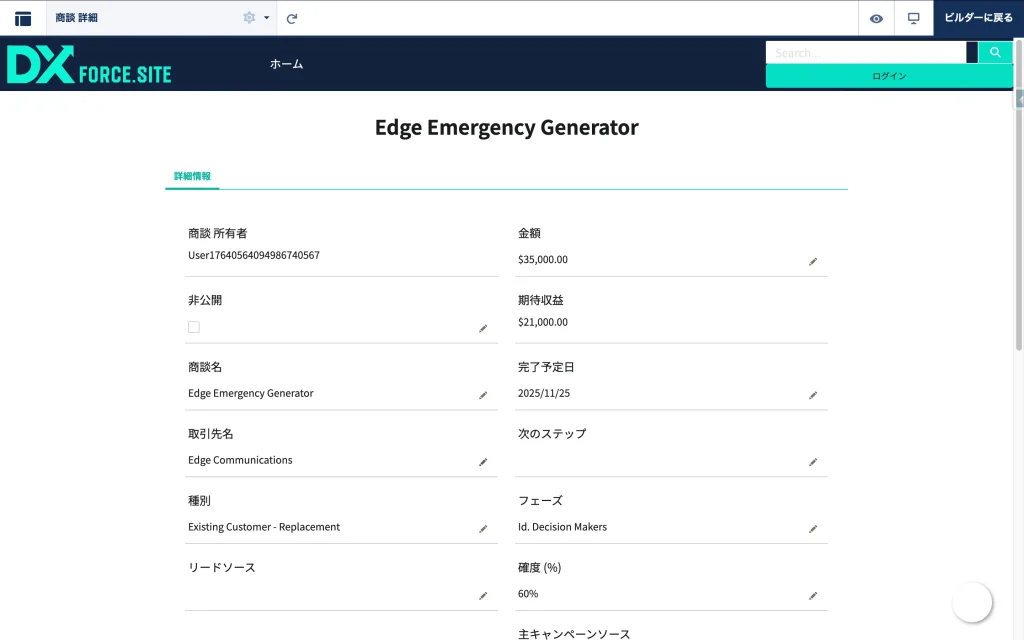The width and height of the screenshot is (1024, 640).
Task: Toggle the preview eye icon
Action: (x=876, y=18)
